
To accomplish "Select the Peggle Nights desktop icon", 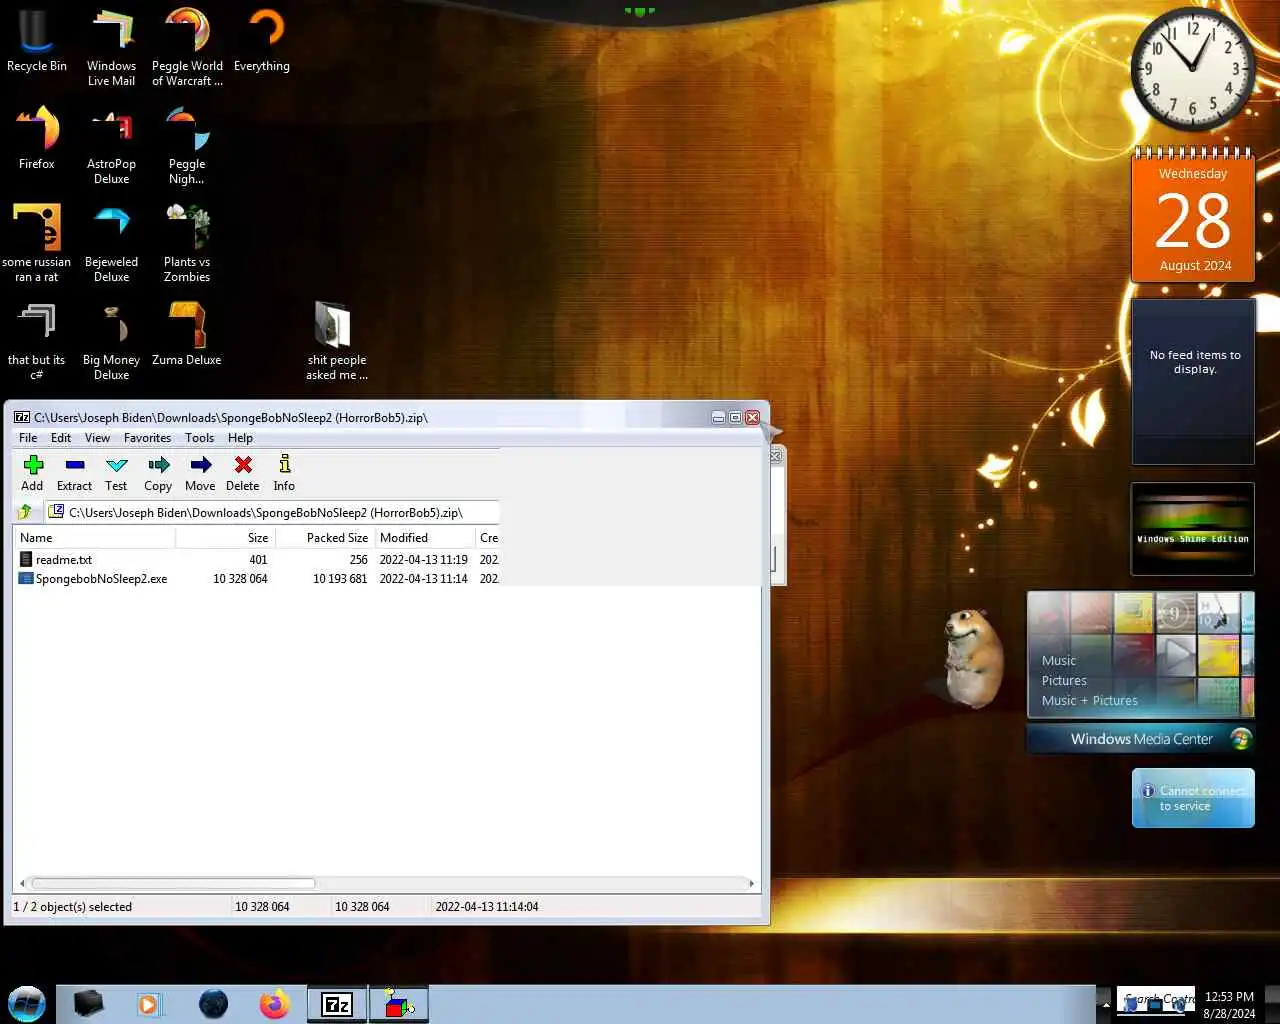I will coord(187,146).
